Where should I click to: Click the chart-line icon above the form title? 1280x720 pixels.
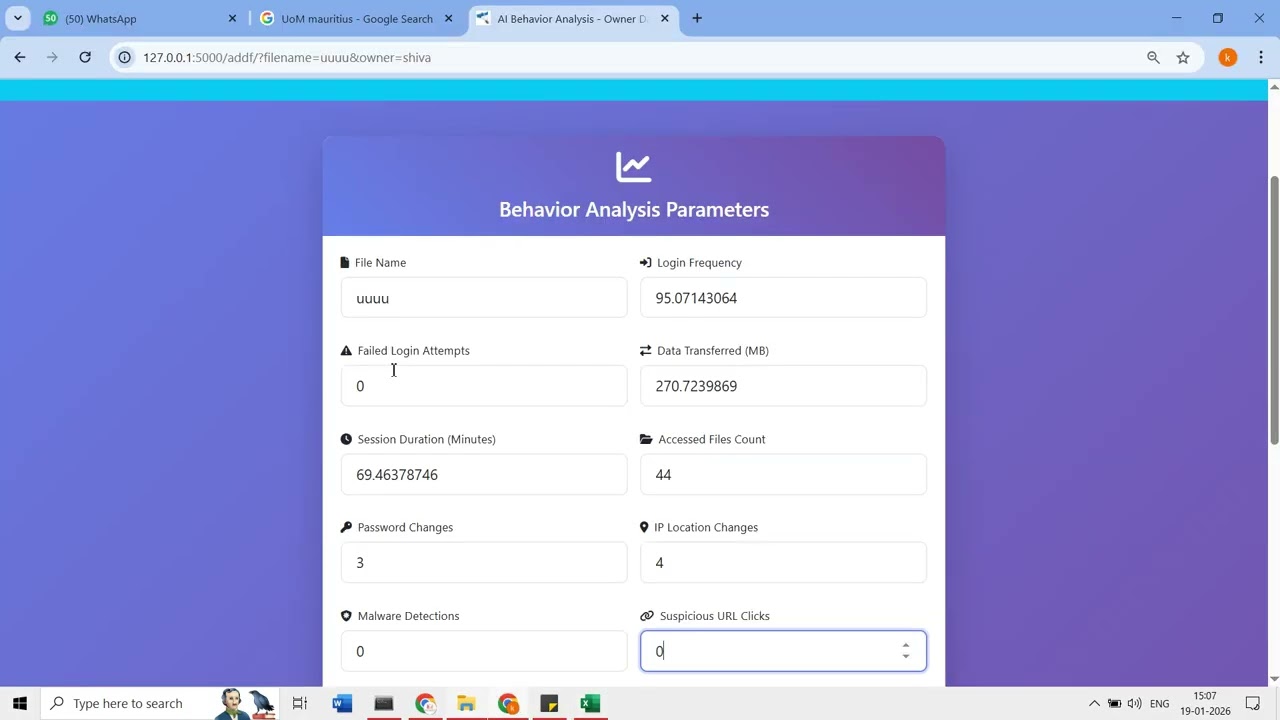point(634,167)
